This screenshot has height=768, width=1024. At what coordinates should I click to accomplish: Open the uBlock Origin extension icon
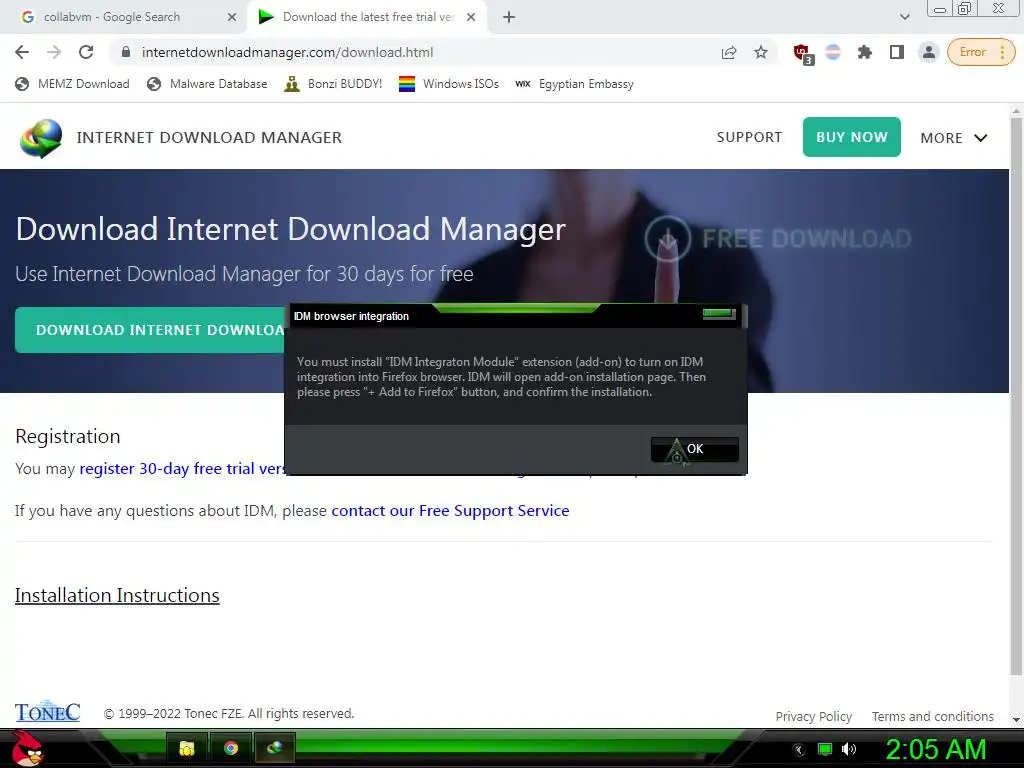(x=802, y=53)
